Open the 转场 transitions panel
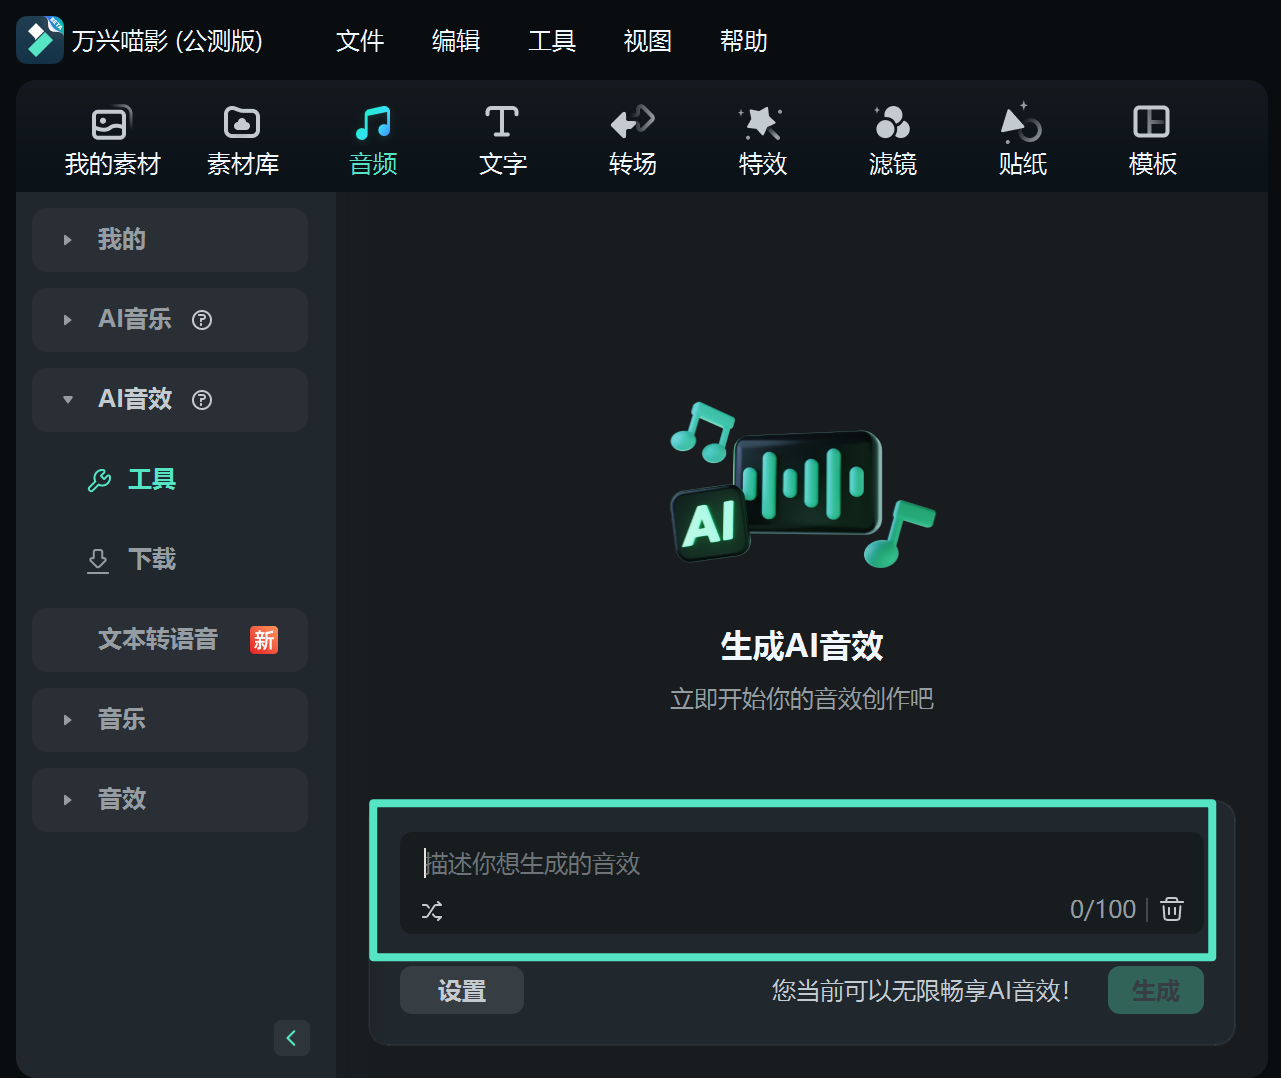Image resolution: width=1281 pixels, height=1078 pixels. coord(632,138)
